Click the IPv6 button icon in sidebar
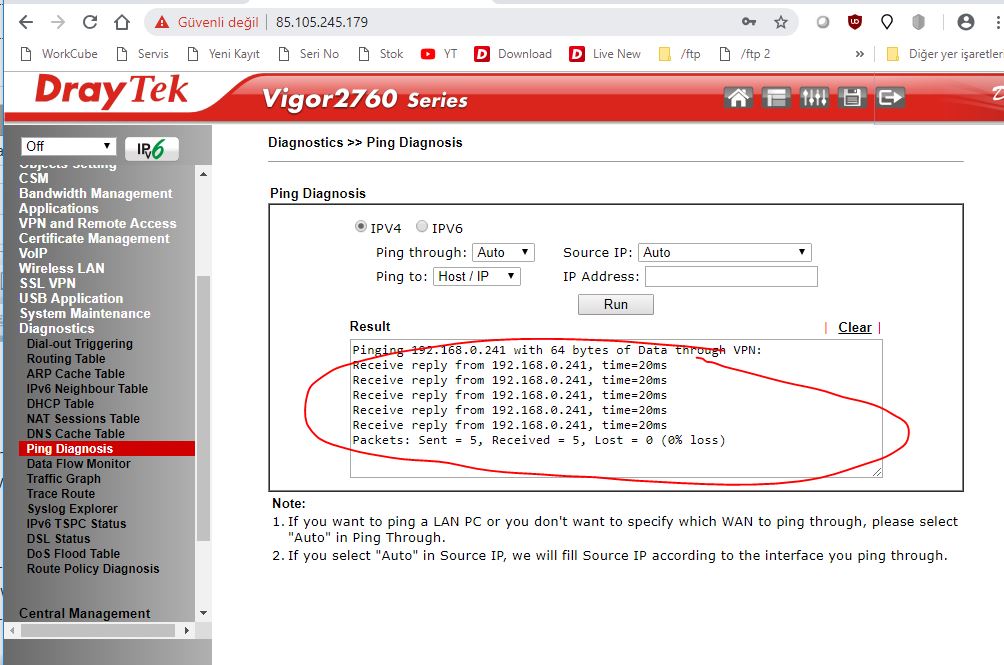Viewport: 1004px width, 665px height. coord(151,149)
